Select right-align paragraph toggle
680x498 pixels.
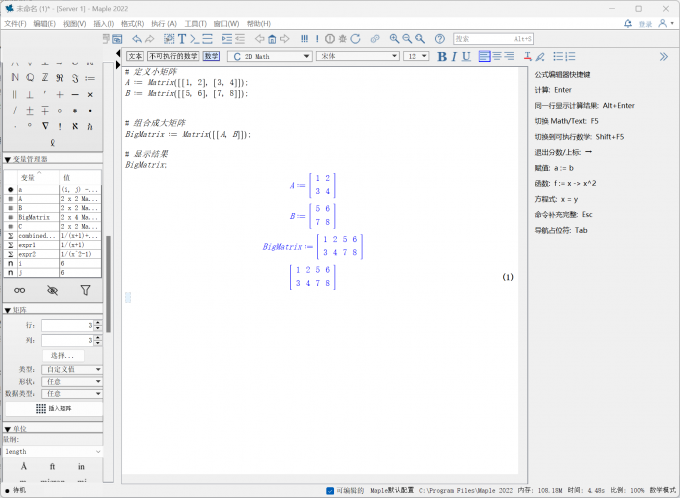[509, 56]
